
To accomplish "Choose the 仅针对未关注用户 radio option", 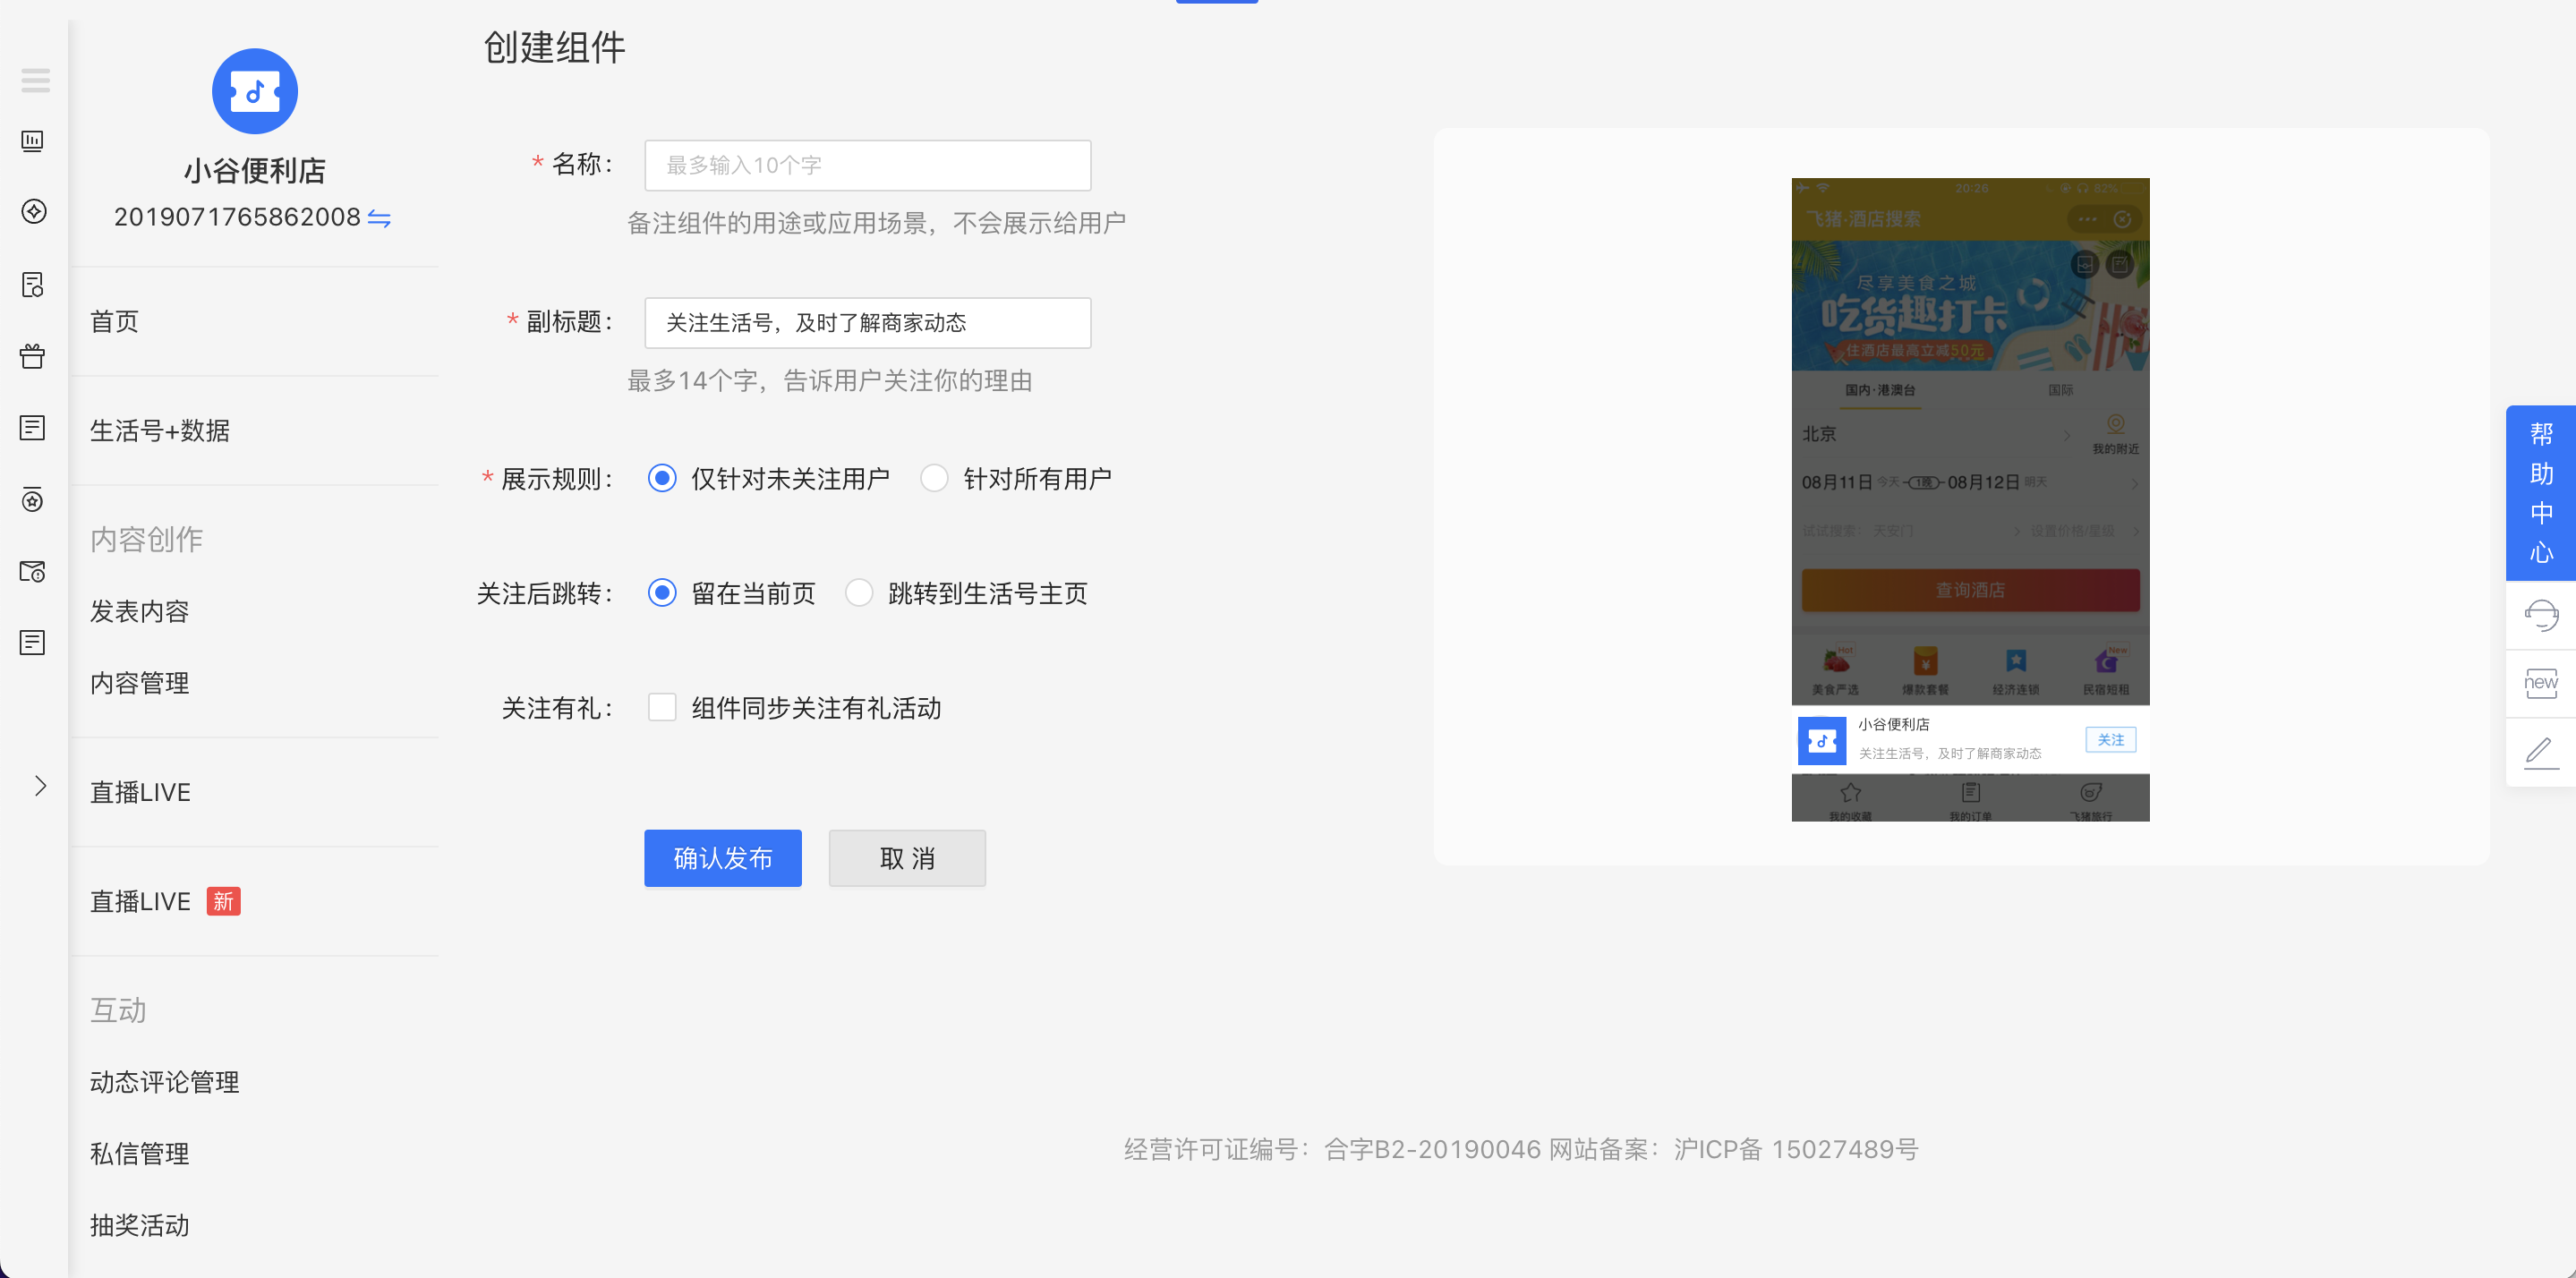I will (662, 478).
